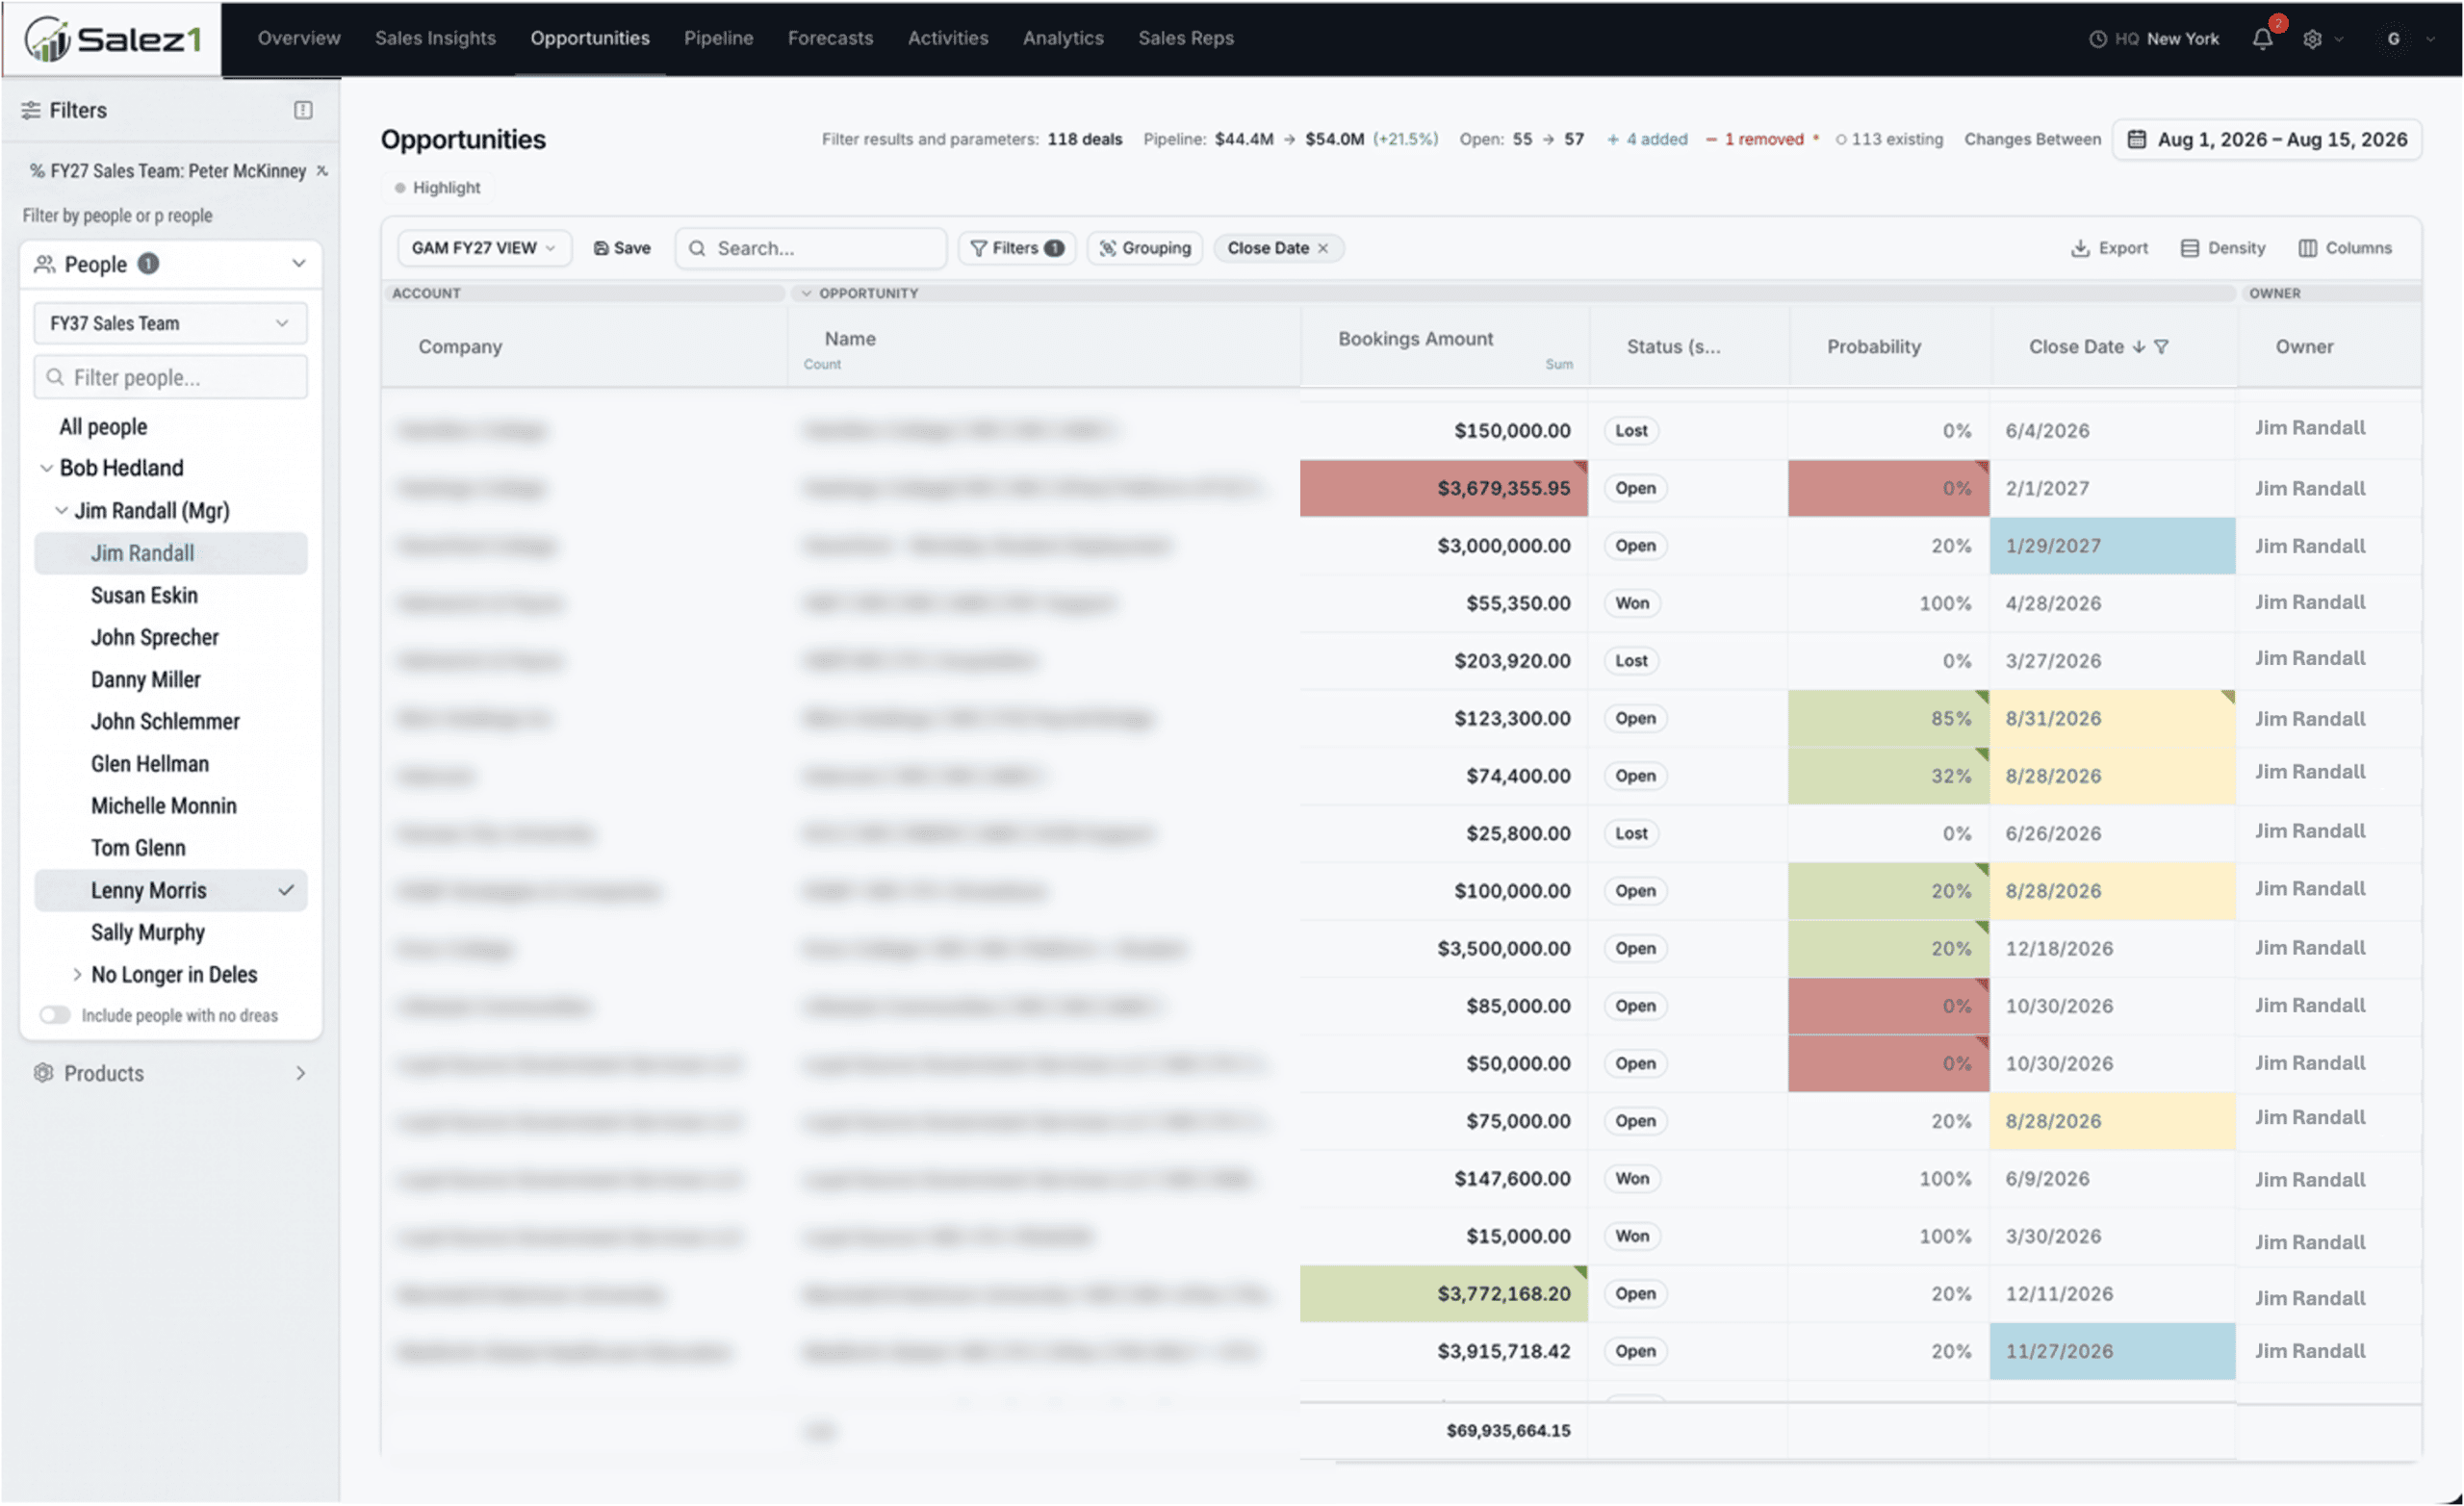This screenshot has width=2464, height=1506.
Task: Collapse the Bob Hedland tree node
Action: tap(46, 468)
